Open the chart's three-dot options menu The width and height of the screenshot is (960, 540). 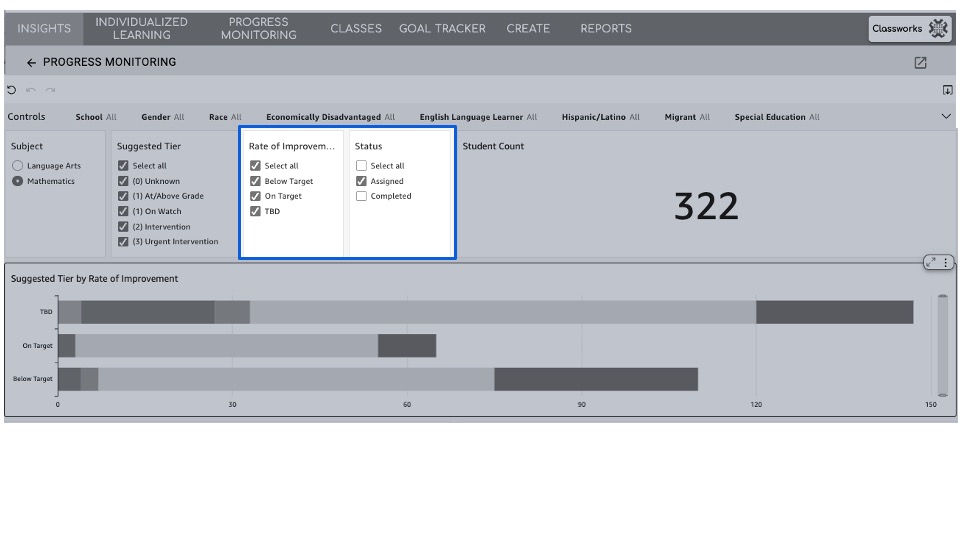946,262
